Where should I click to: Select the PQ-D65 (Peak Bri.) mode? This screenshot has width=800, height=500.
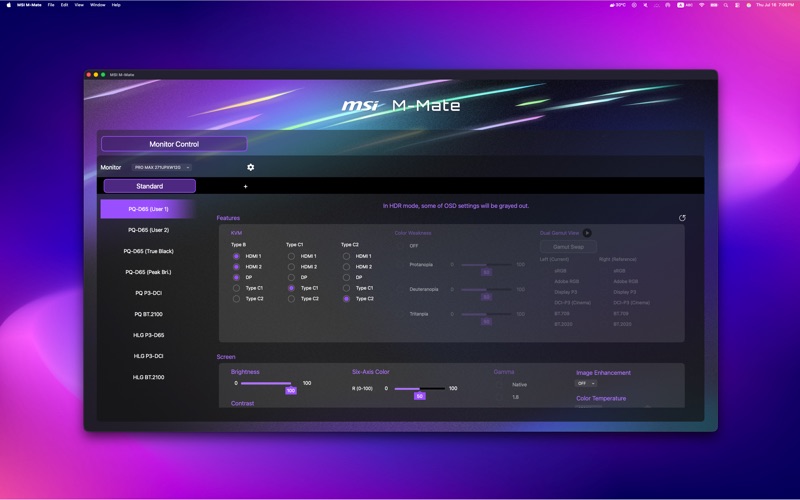(148, 272)
